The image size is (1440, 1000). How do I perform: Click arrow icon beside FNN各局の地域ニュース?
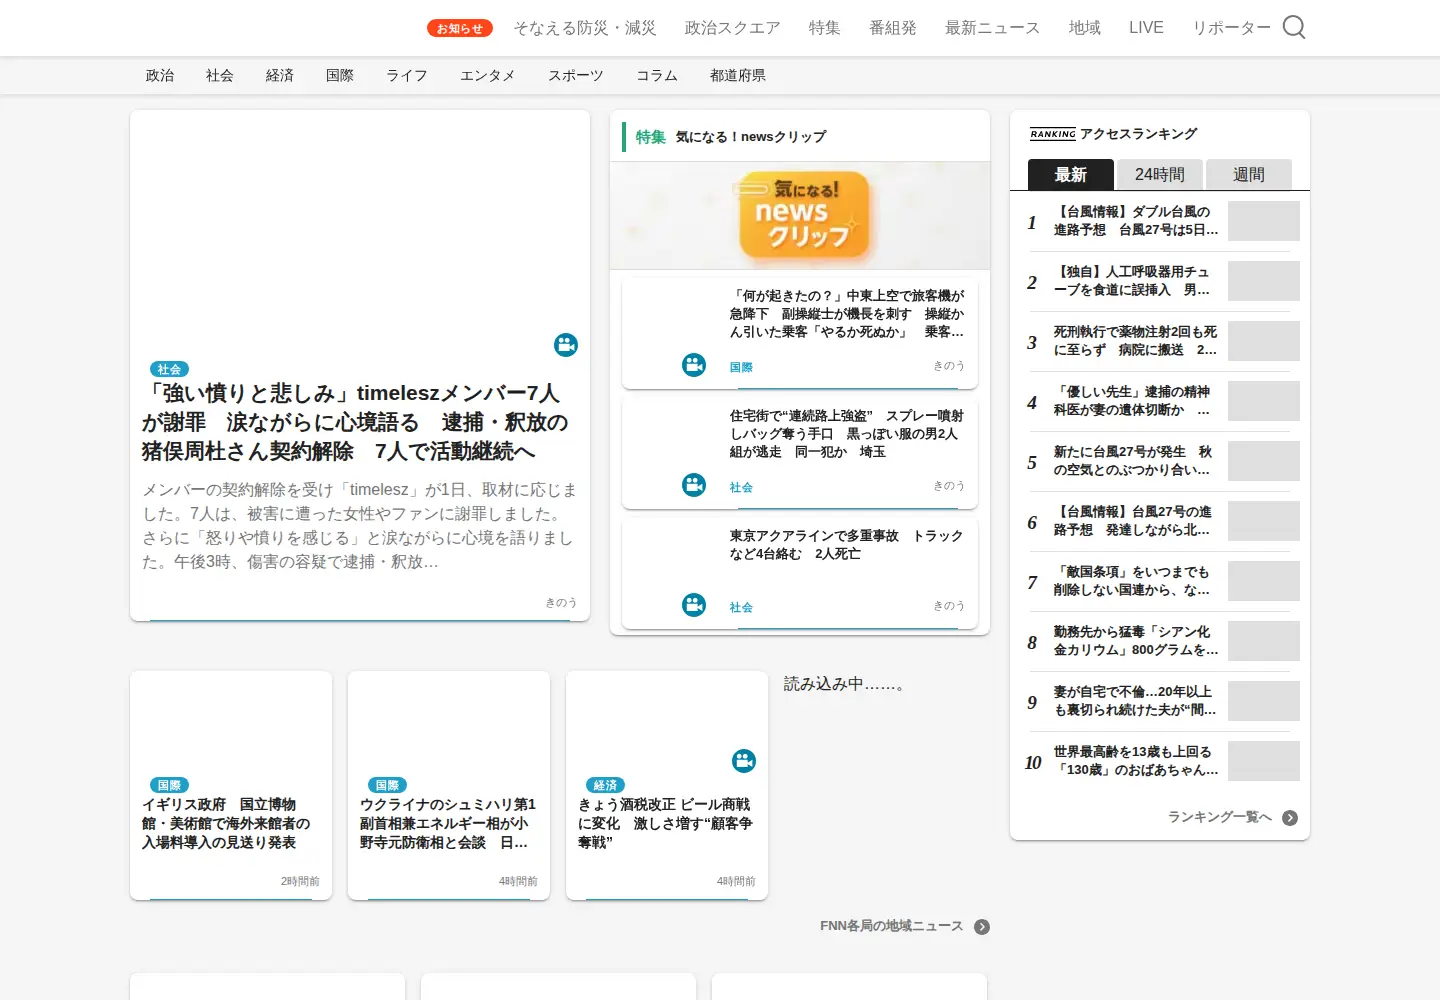coord(982,927)
